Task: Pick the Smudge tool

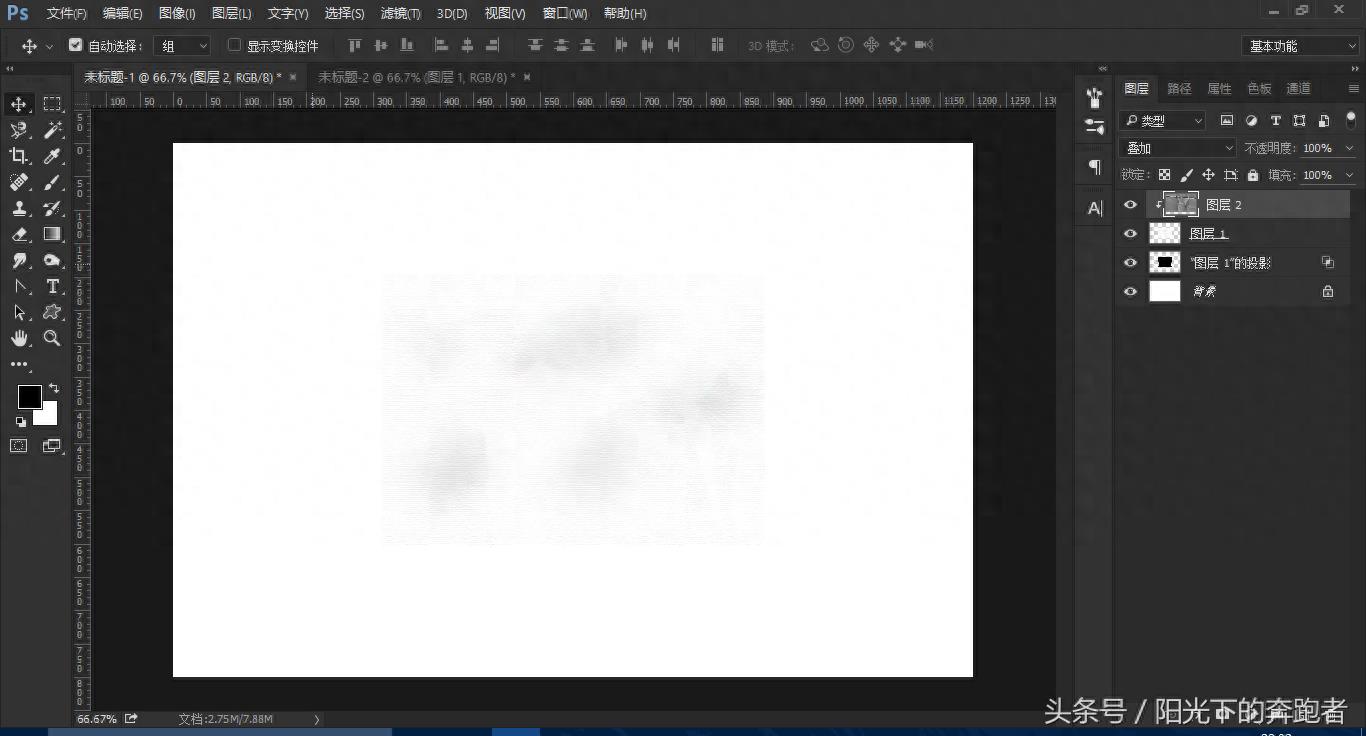Action: pyautogui.click(x=19, y=260)
